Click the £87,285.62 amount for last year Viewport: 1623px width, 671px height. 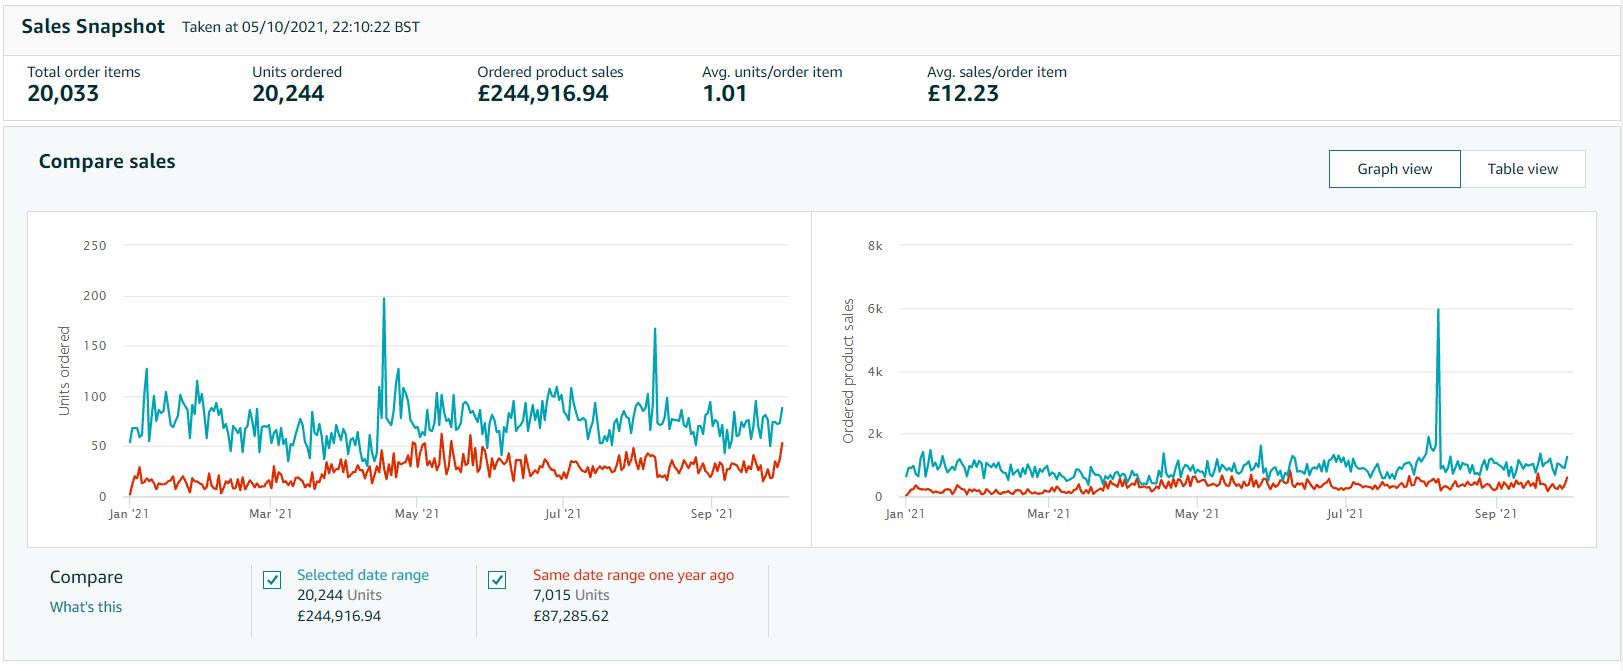571,616
